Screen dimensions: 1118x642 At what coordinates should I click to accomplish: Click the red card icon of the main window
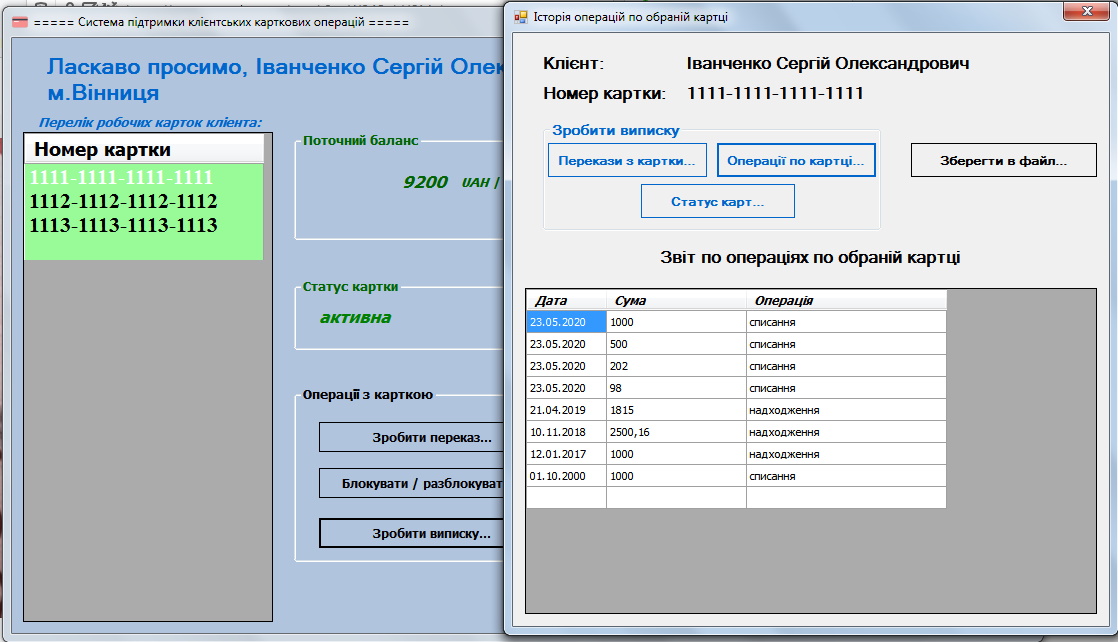pyautogui.click(x=20, y=22)
